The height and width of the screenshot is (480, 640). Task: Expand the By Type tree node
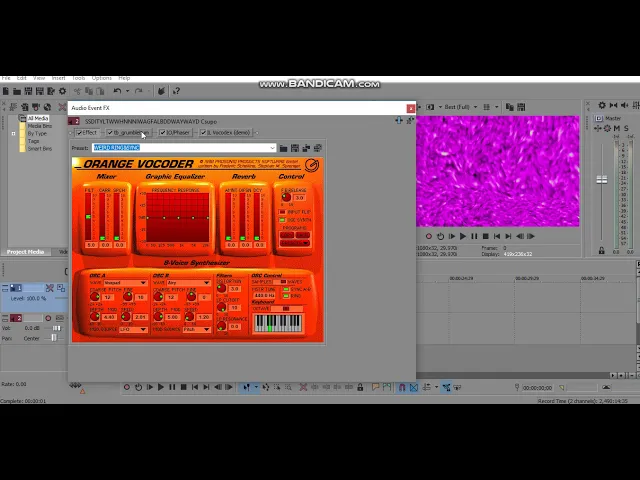click(x=13, y=133)
